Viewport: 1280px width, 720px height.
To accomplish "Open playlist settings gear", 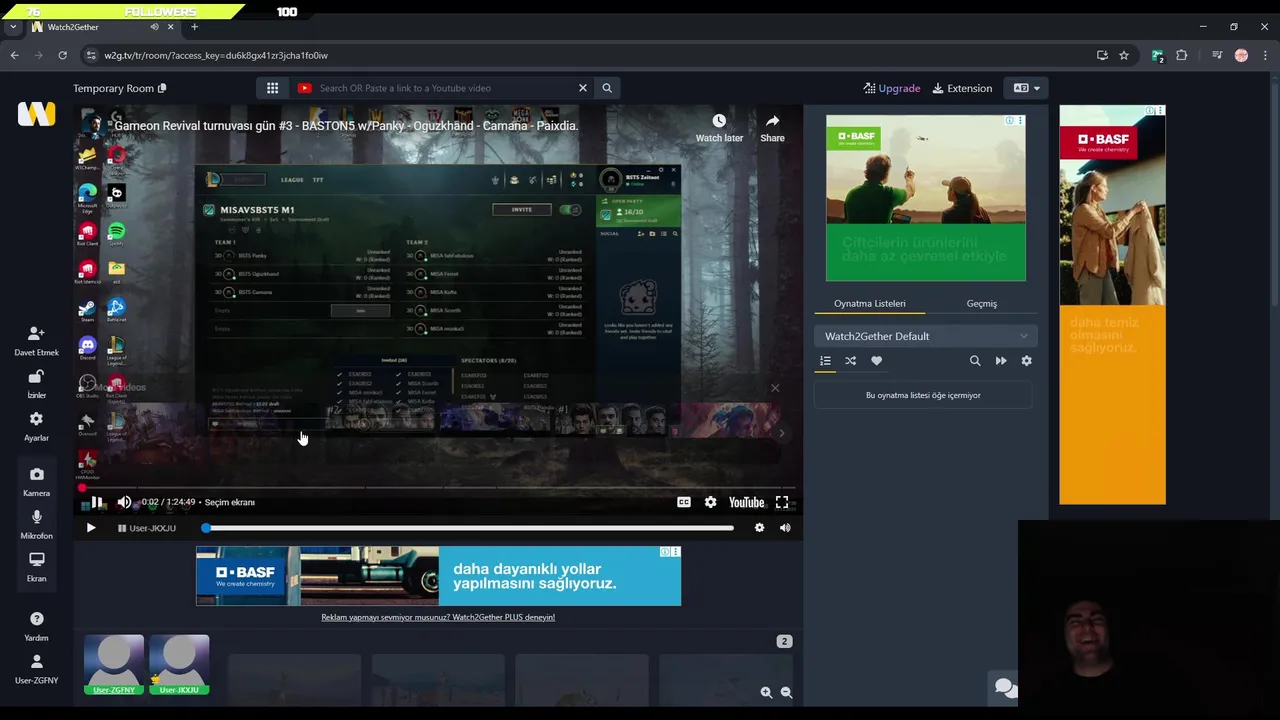I will tap(1026, 361).
